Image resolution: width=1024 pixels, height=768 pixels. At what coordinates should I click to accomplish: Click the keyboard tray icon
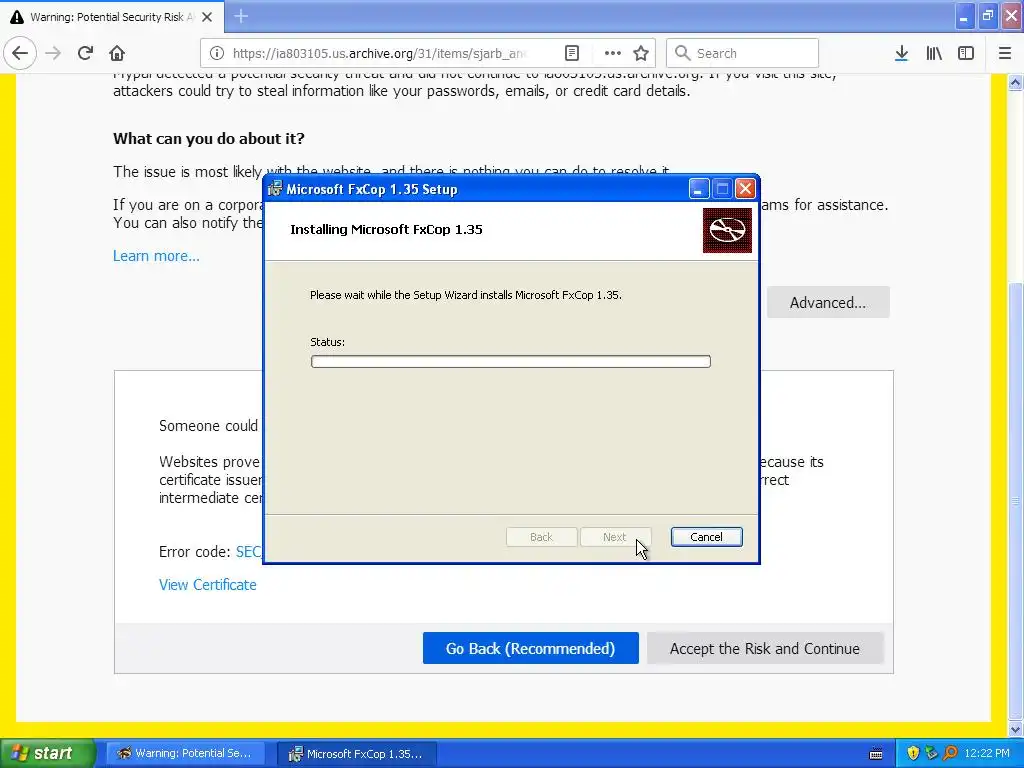coord(876,754)
